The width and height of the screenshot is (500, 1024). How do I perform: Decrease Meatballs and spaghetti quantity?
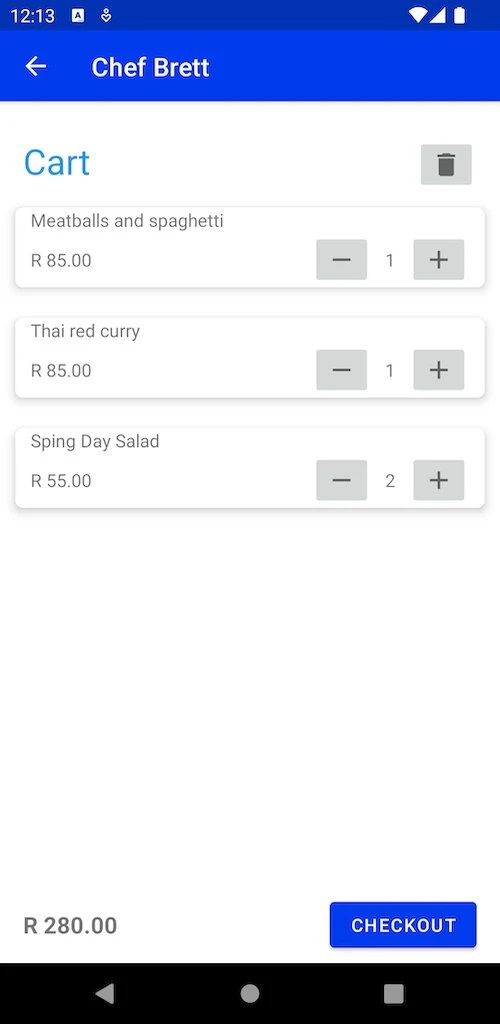pos(341,260)
